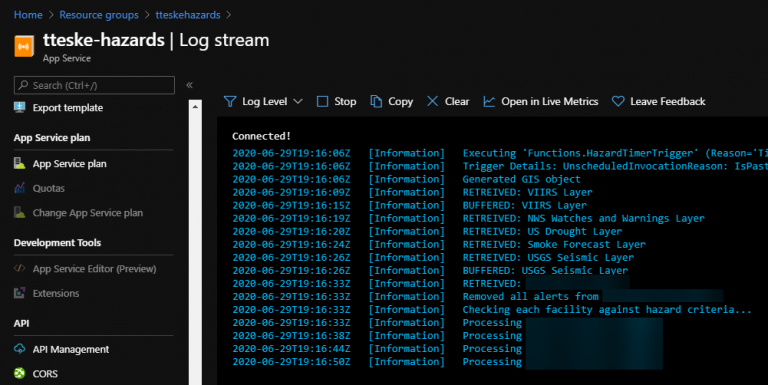The image size is (768, 385).
Task: Click Open in Live Metrics
Action: click(x=550, y=101)
